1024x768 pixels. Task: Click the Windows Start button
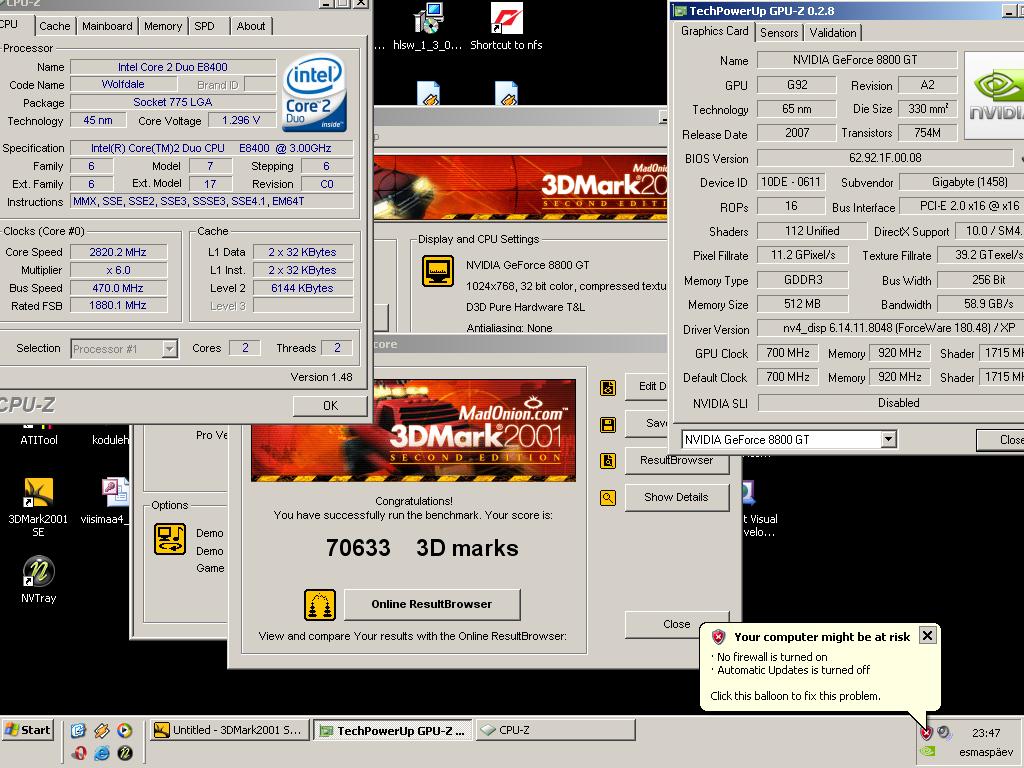tap(27, 730)
